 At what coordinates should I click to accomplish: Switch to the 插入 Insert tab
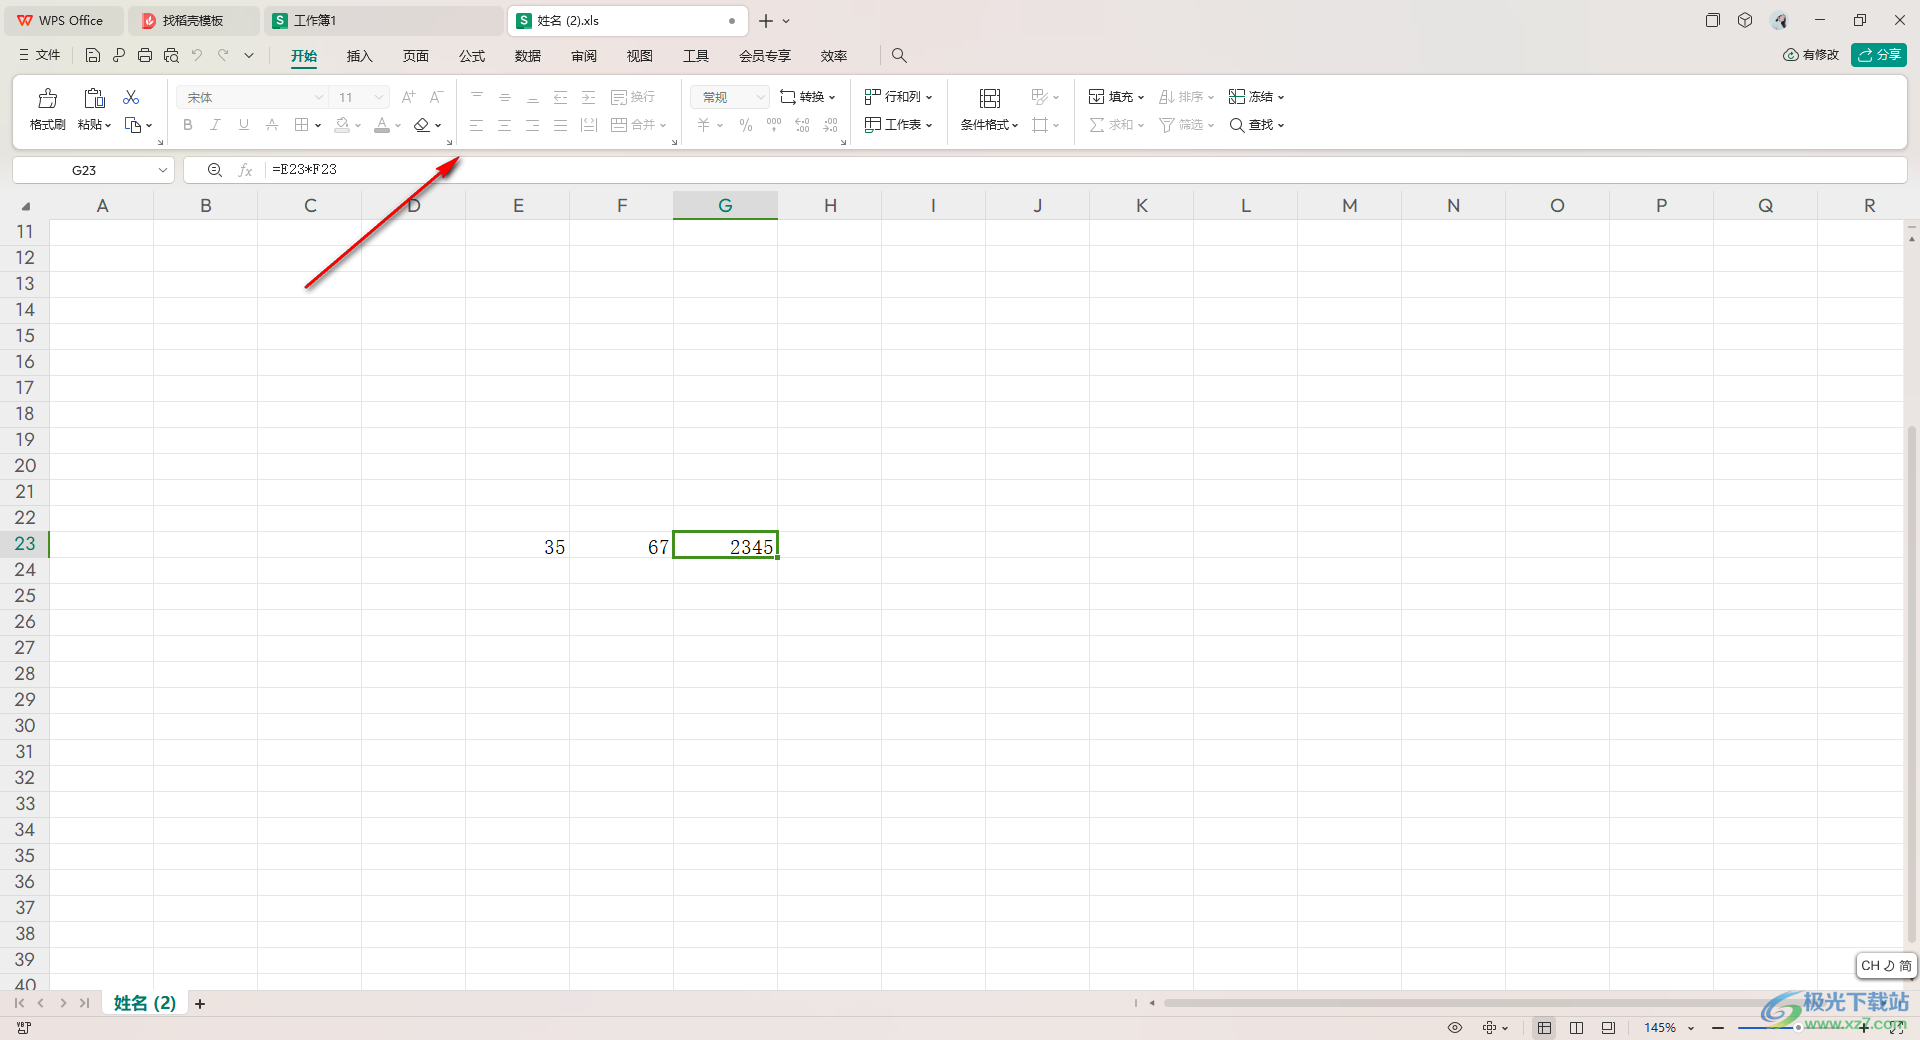359,56
